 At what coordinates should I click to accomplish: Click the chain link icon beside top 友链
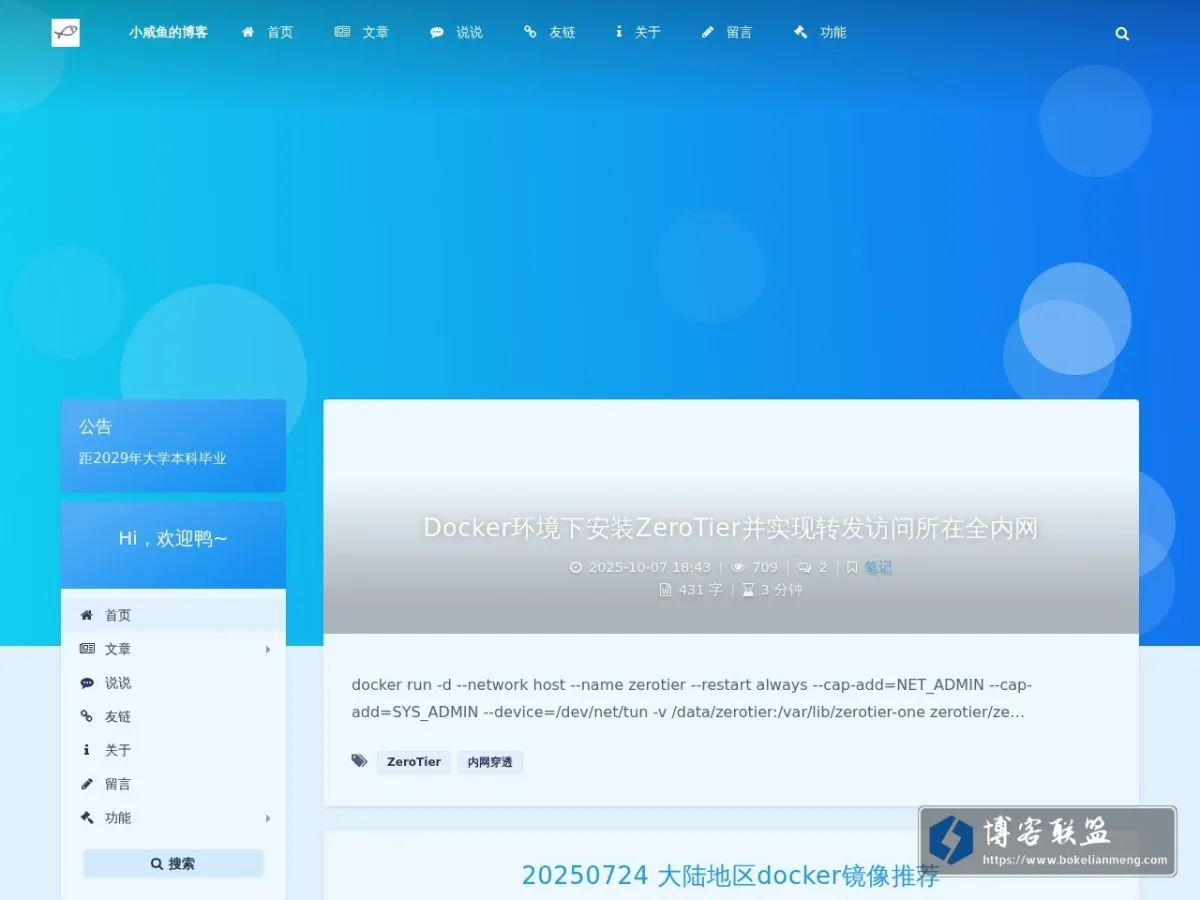click(x=530, y=32)
